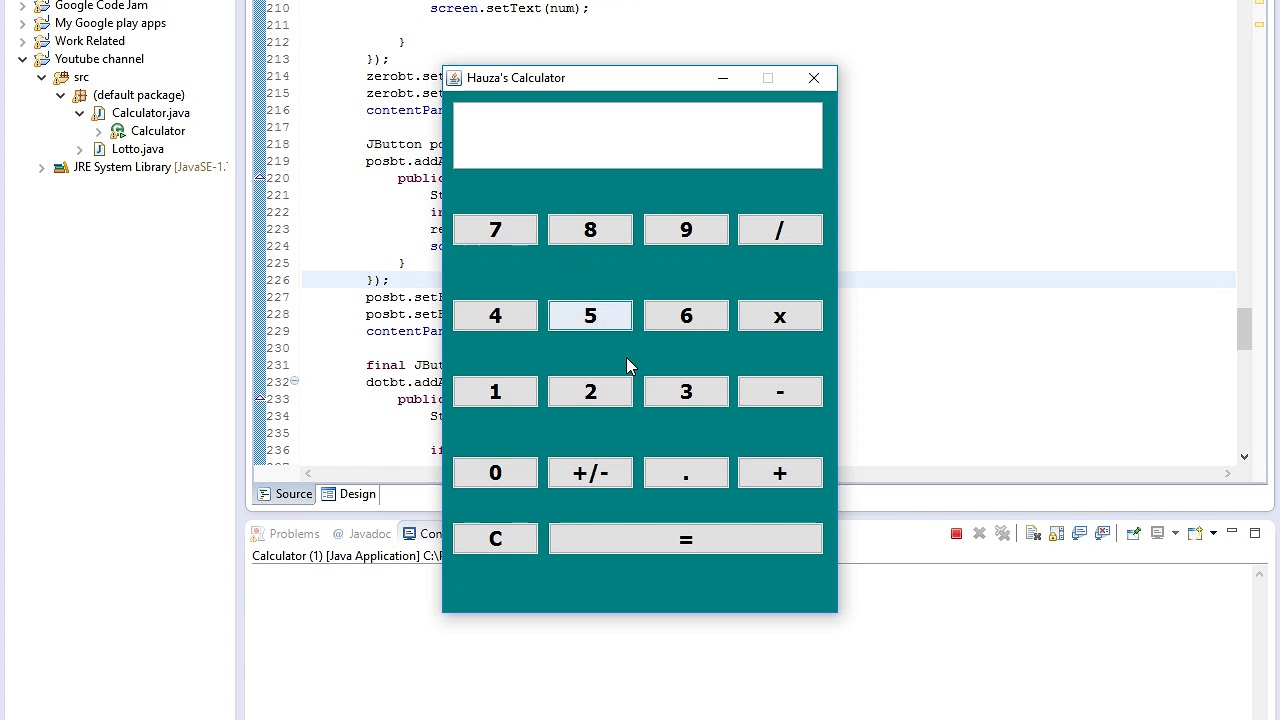Screen dimensions: 1280x720
Task: Collapse the Calculator.java node
Action: pos(80,113)
